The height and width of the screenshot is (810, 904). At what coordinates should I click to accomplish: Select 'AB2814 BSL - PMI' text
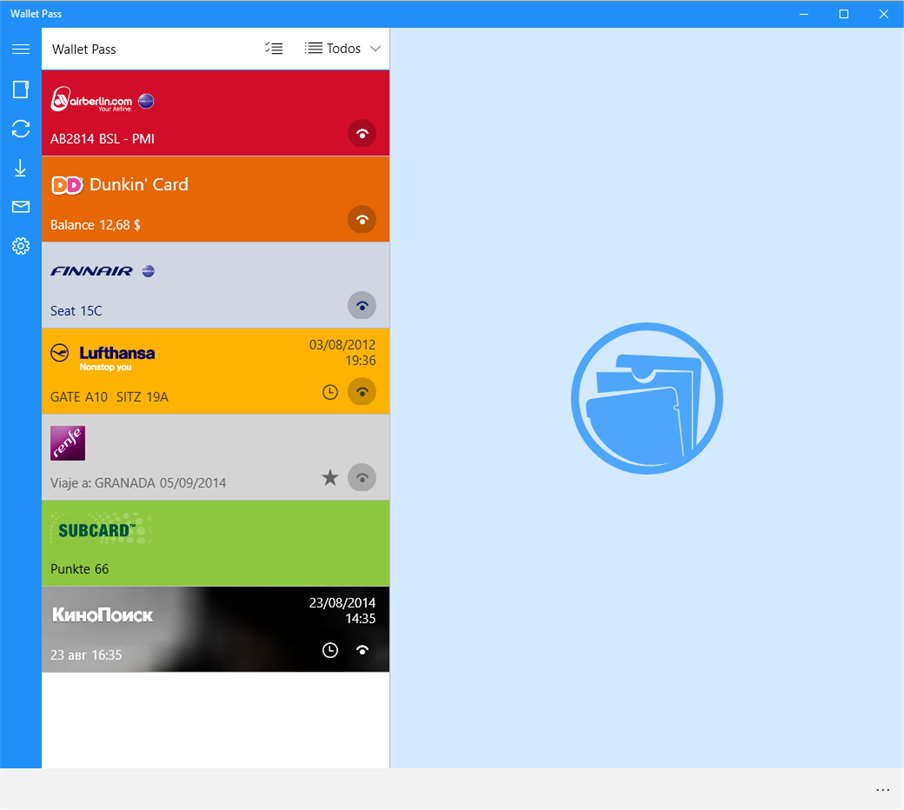coord(102,139)
